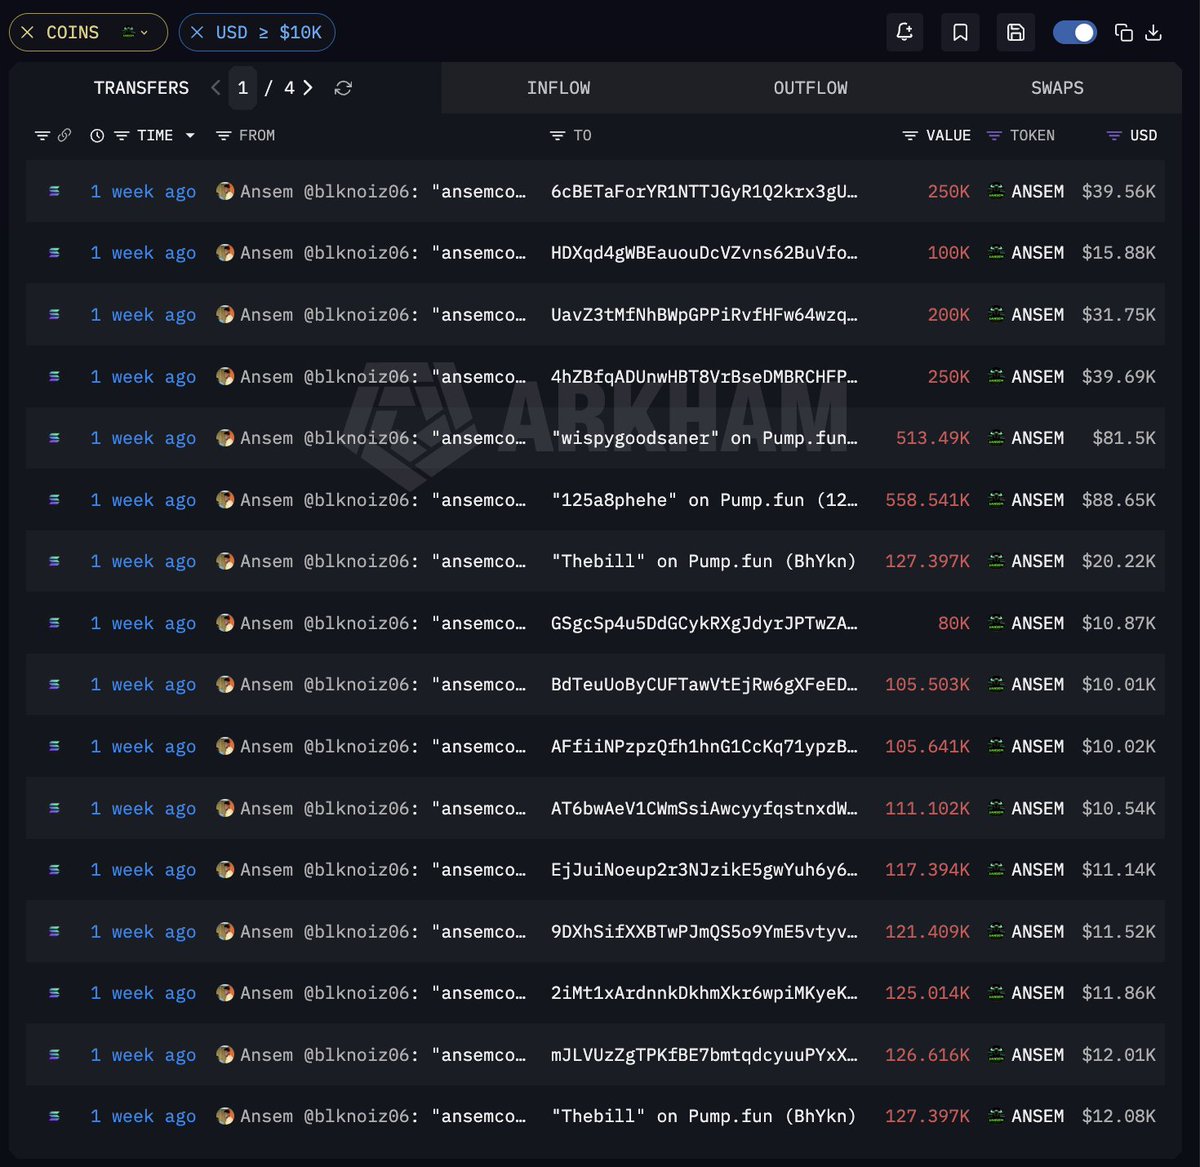This screenshot has width=1200, height=1167.
Task: Open address BdTeuUoByCUFTawVtEjRw6gXFeED
Action: (x=704, y=684)
